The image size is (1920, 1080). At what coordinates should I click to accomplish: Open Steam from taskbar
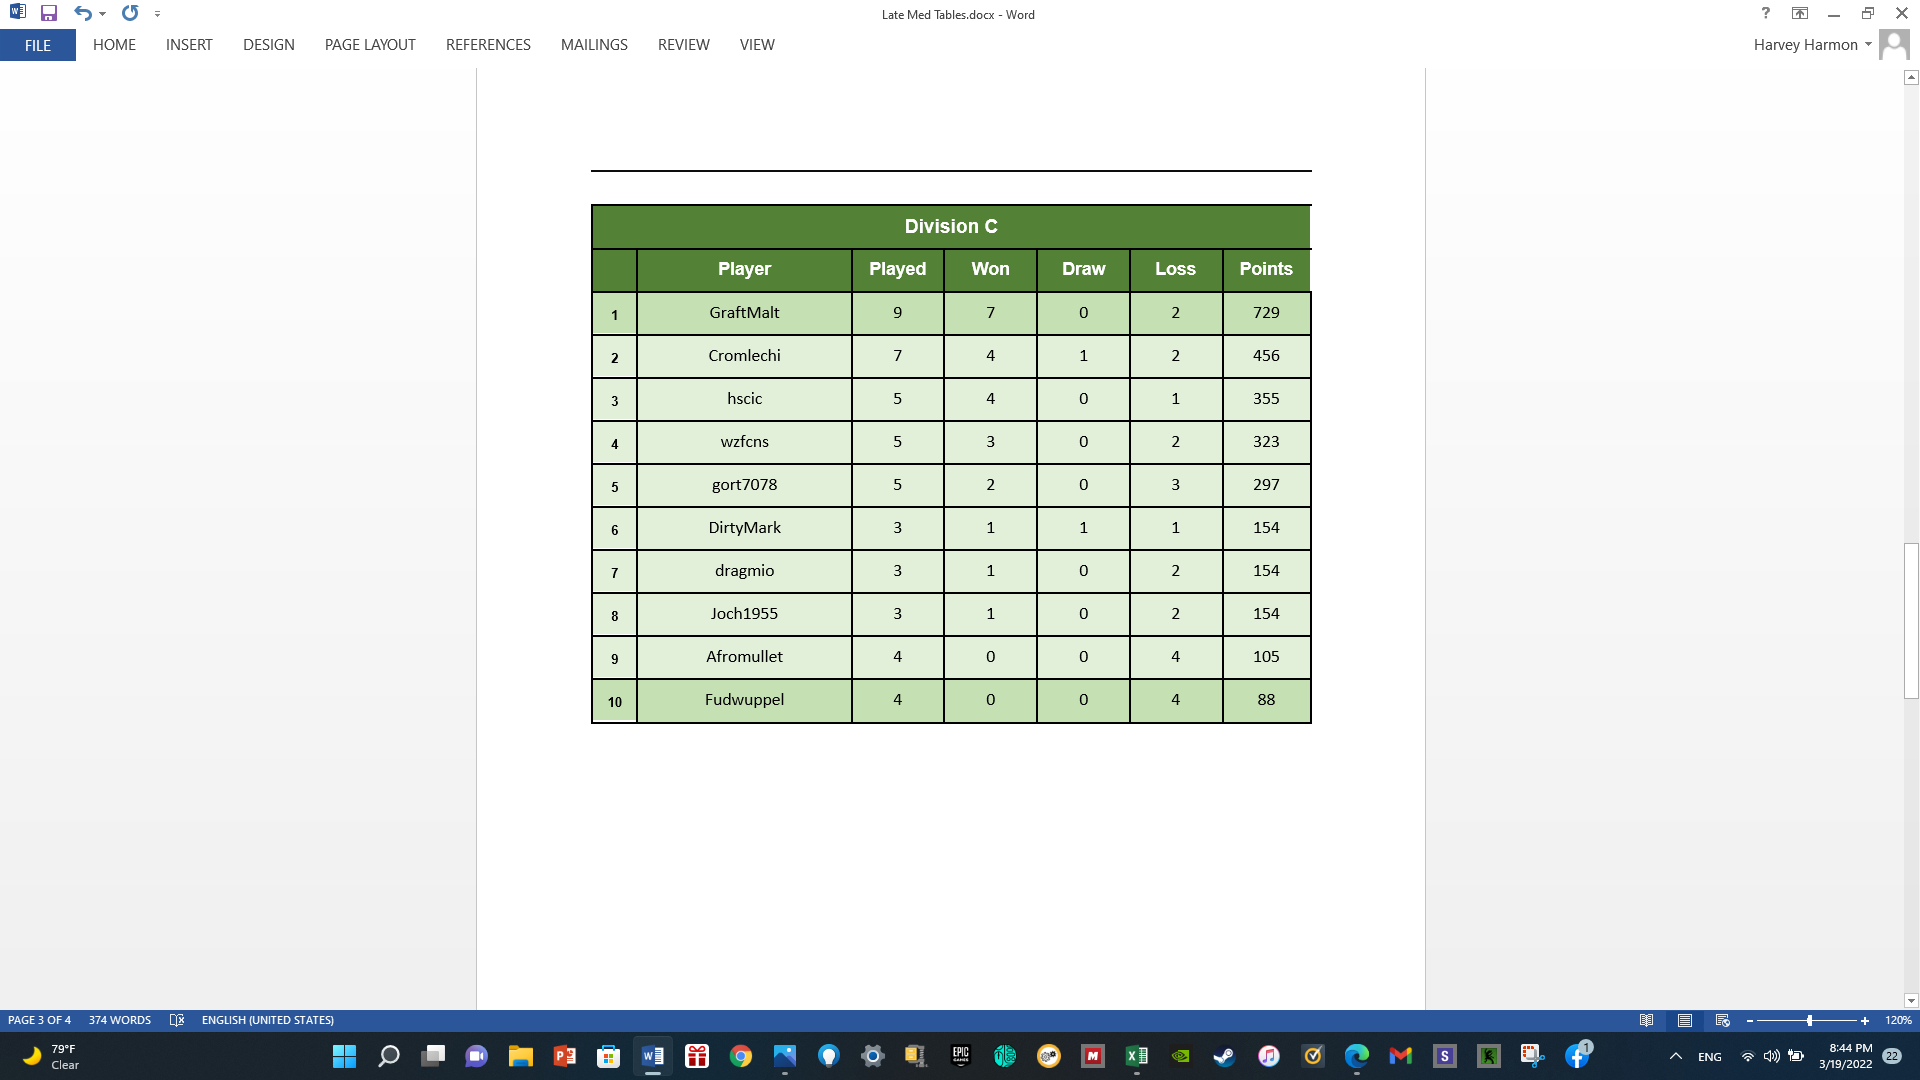(1224, 1056)
